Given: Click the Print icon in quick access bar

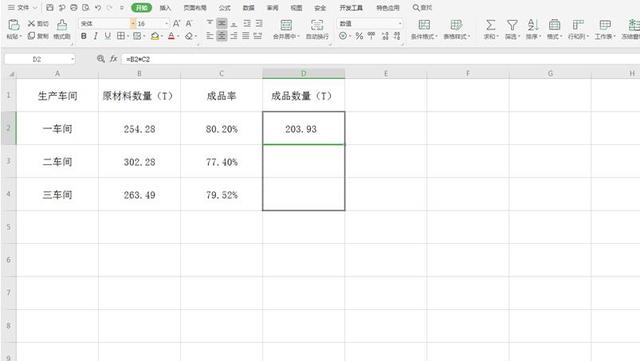Looking at the screenshot, I should pos(74,8).
